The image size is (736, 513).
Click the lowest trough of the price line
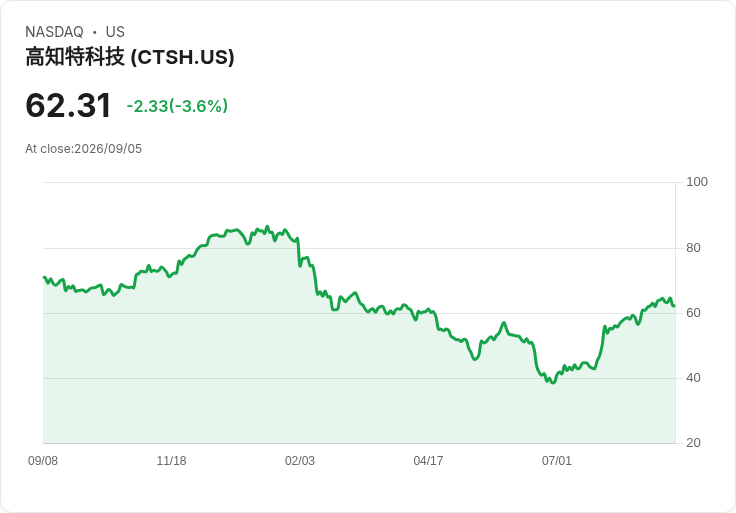tap(553, 383)
